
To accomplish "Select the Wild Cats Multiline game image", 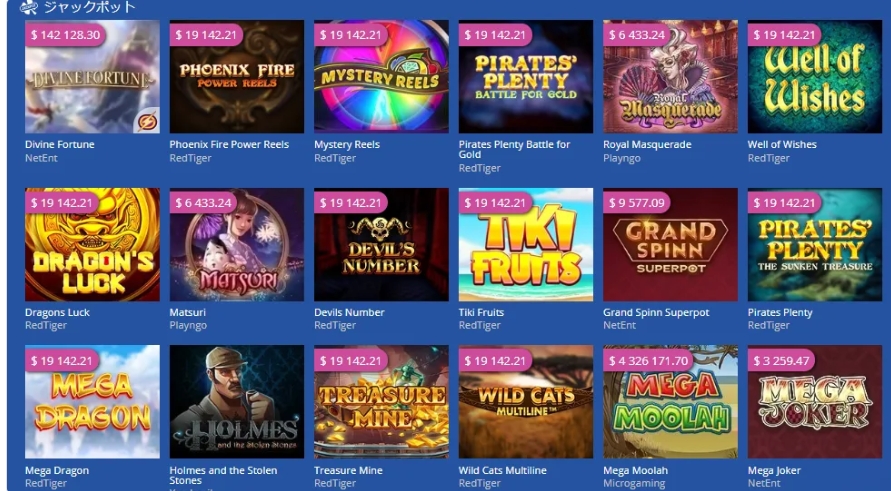I will pos(526,402).
